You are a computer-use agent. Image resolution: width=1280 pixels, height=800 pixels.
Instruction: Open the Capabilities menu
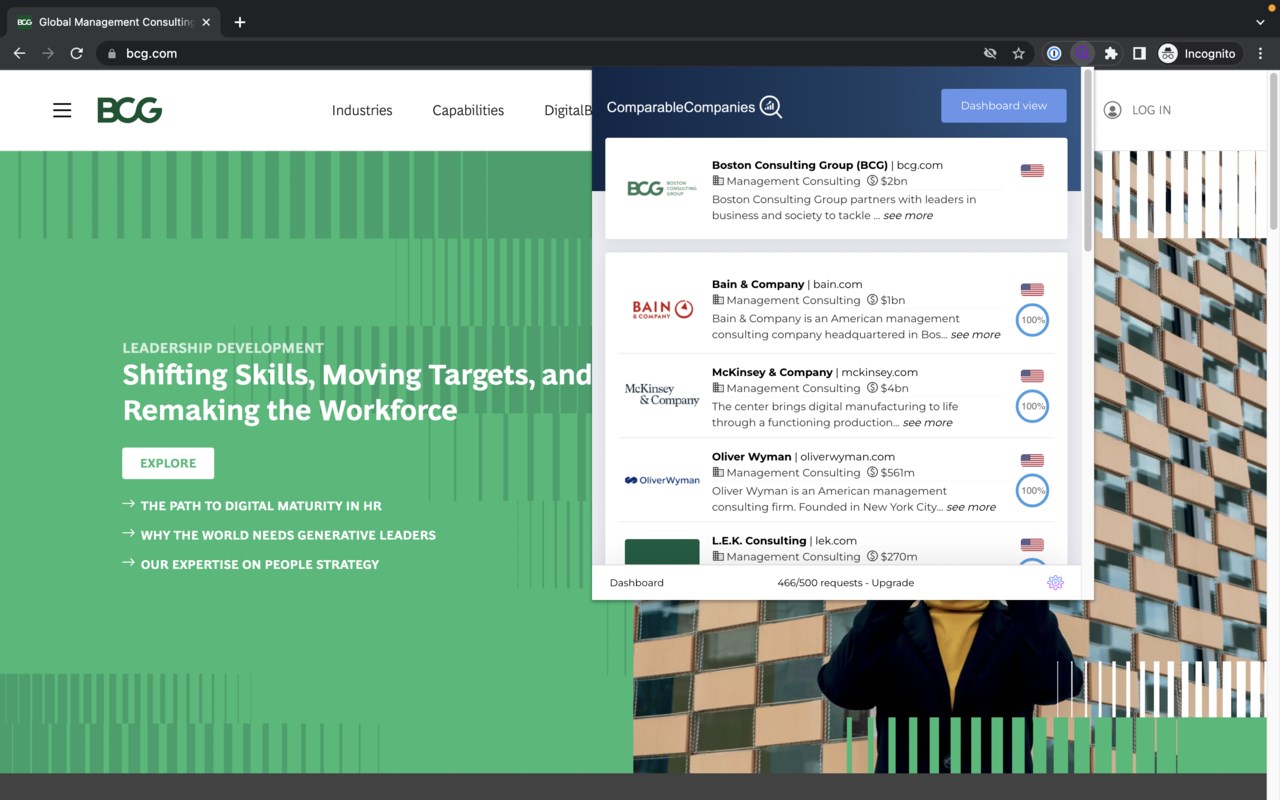click(468, 110)
